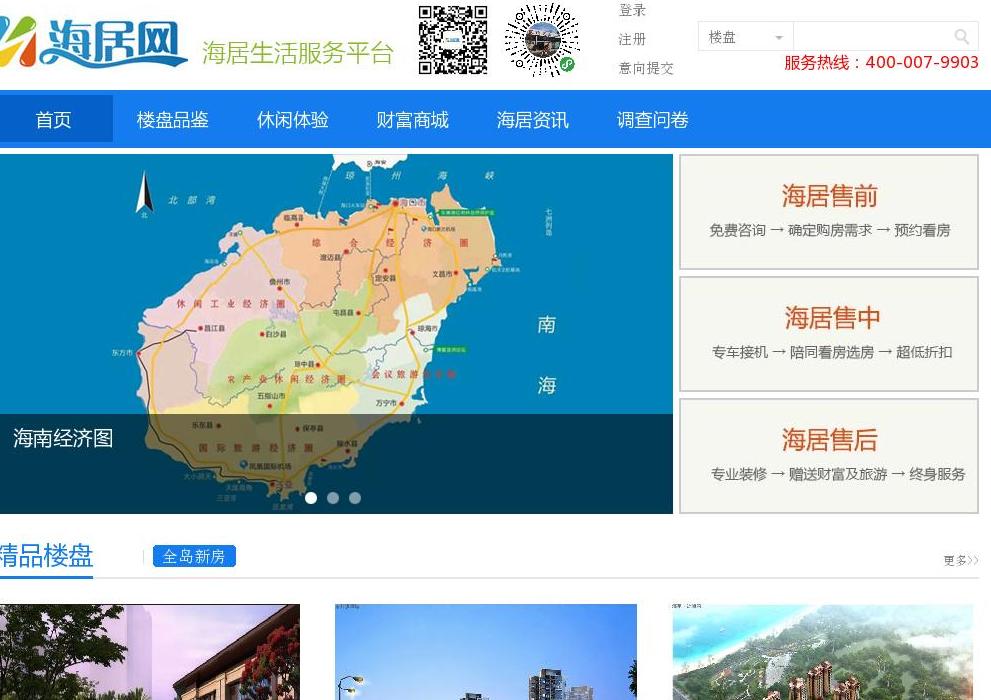Click the 海居生活服务平台 slogan text
The image size is (991, 700).
tap(298, 53)
